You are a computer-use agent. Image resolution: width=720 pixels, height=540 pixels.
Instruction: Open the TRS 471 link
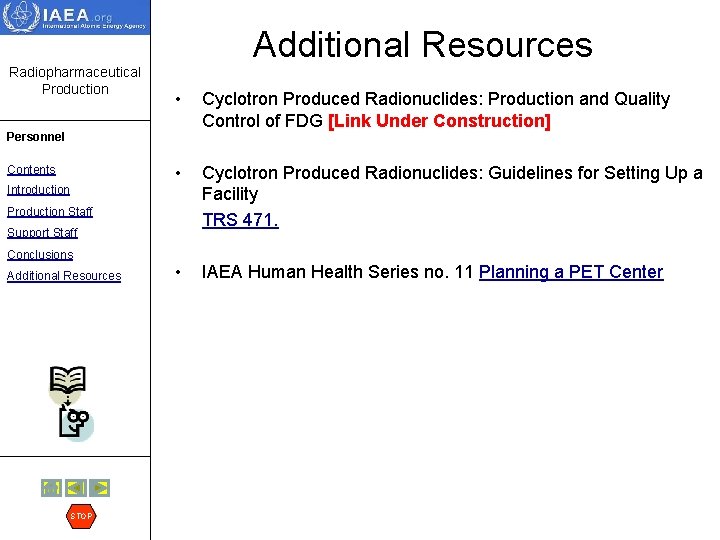tap(240, 220)
